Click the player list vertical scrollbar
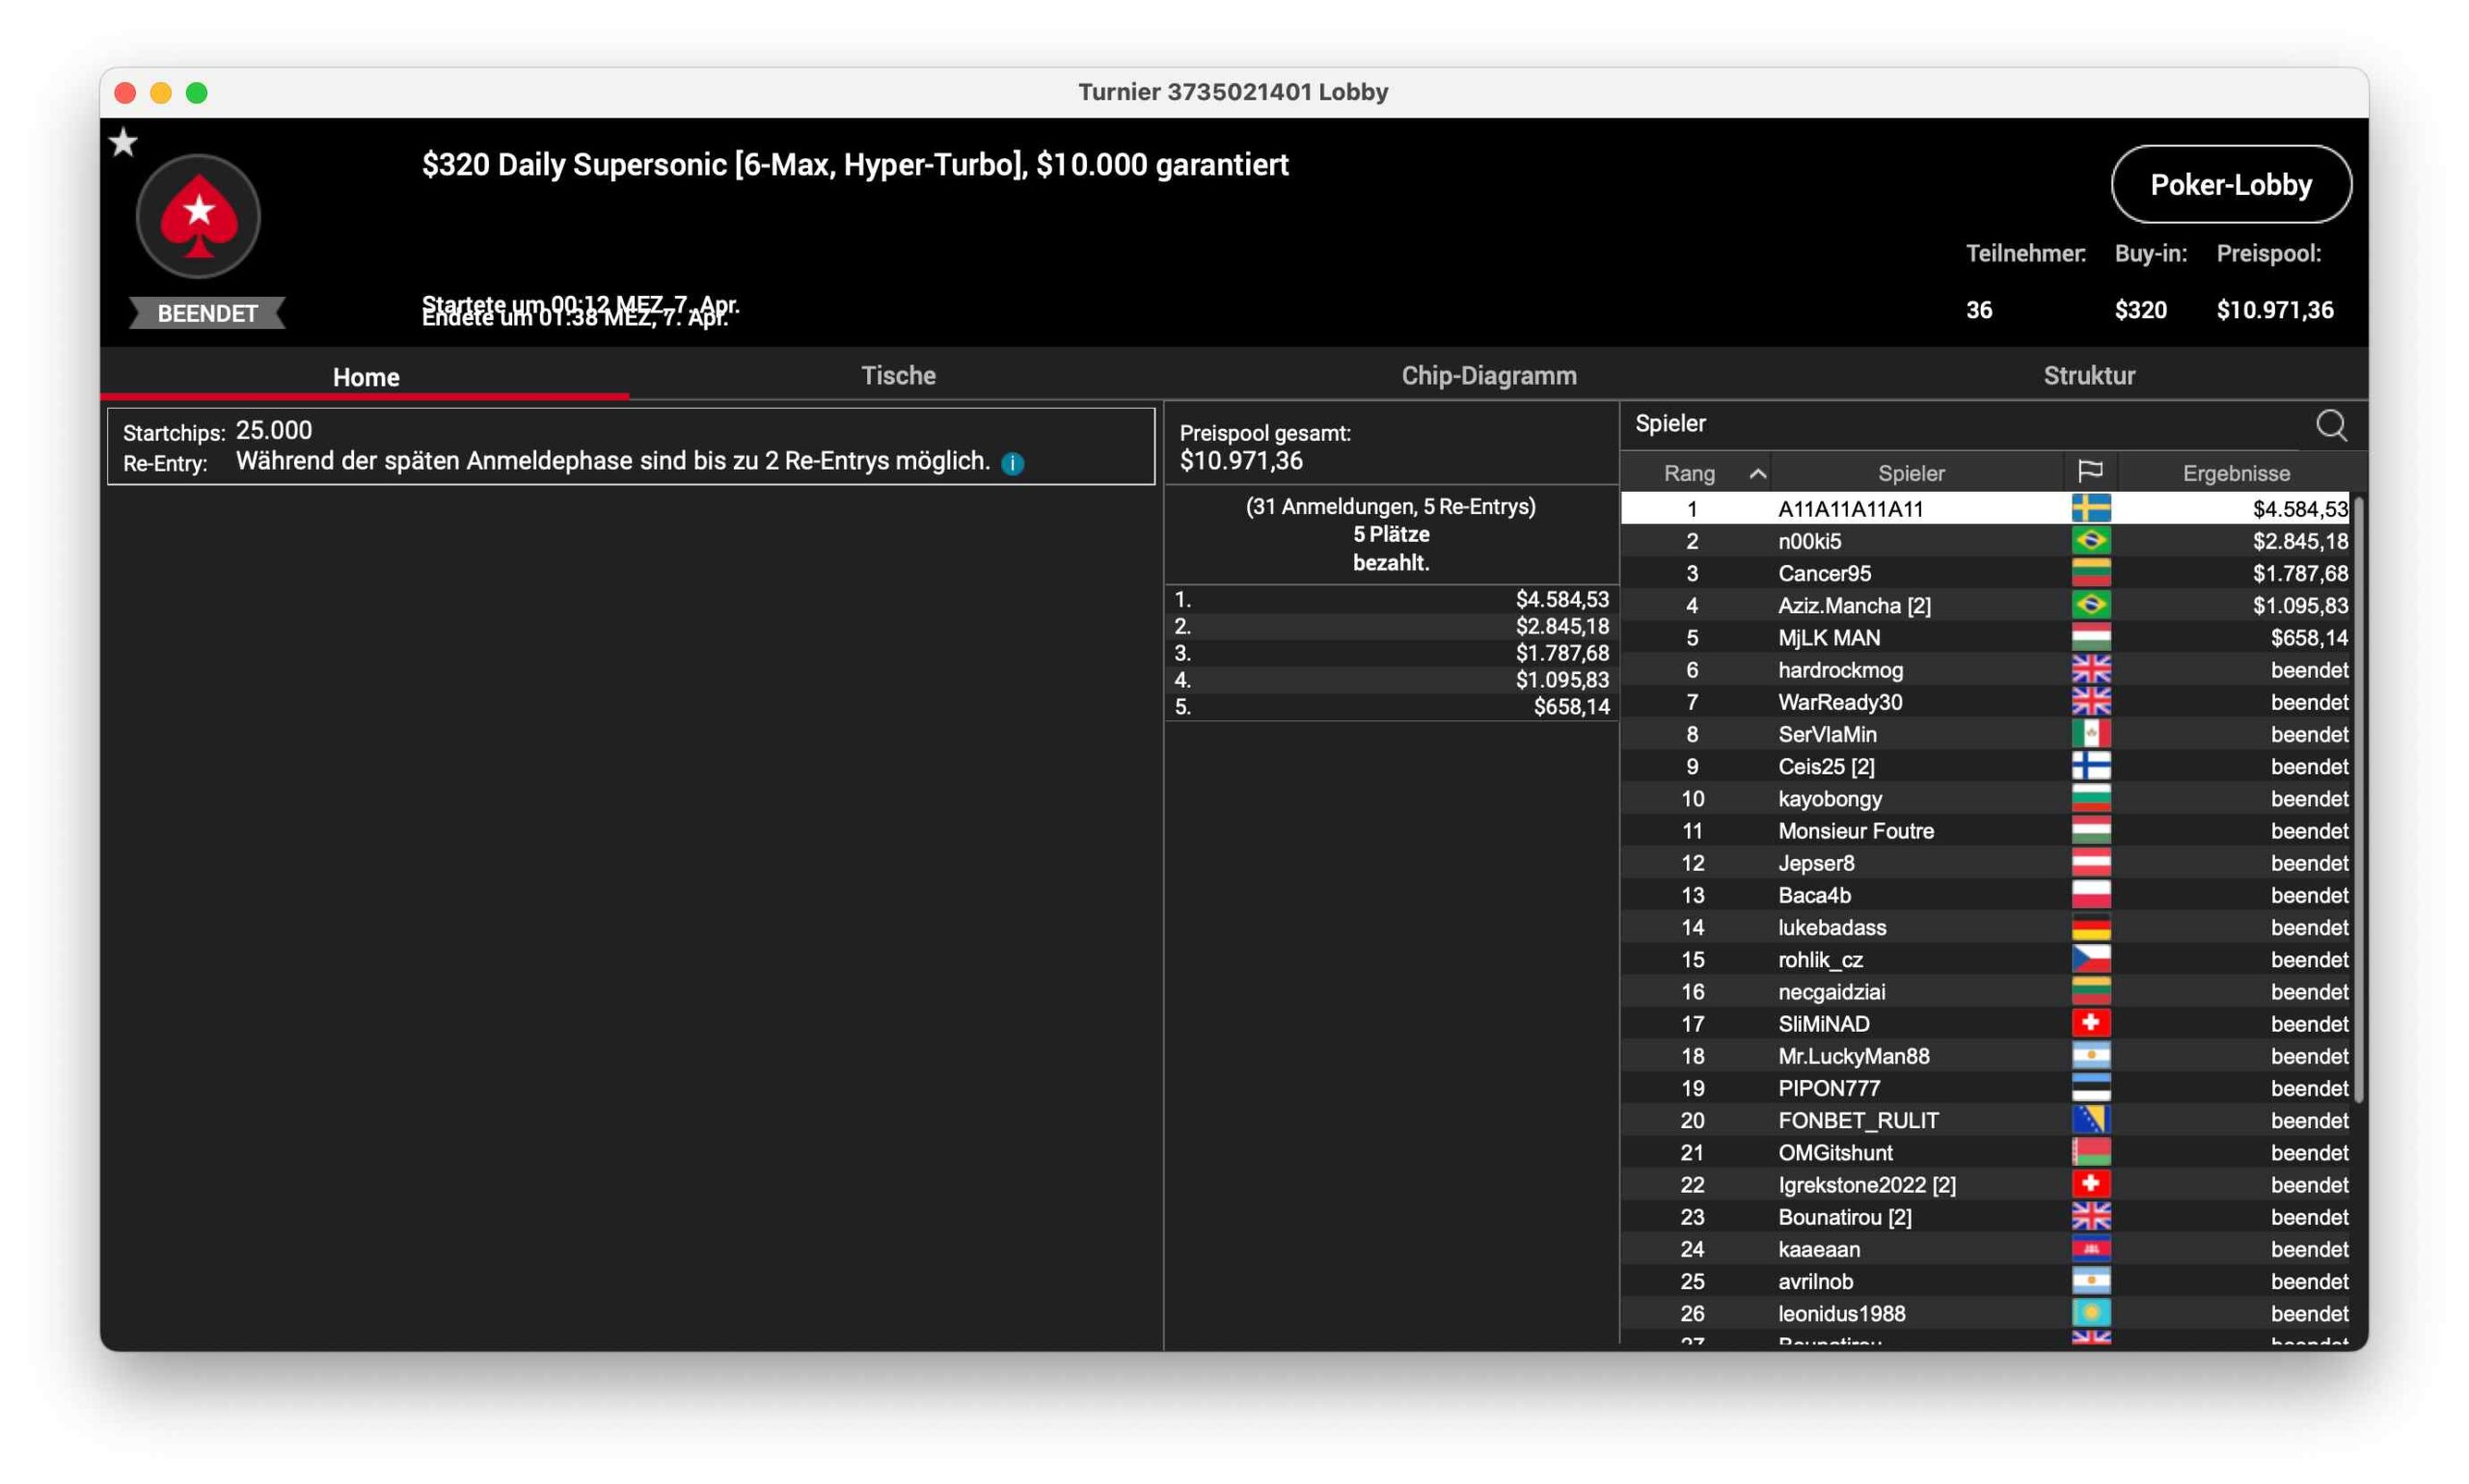 coord(2359,800)
